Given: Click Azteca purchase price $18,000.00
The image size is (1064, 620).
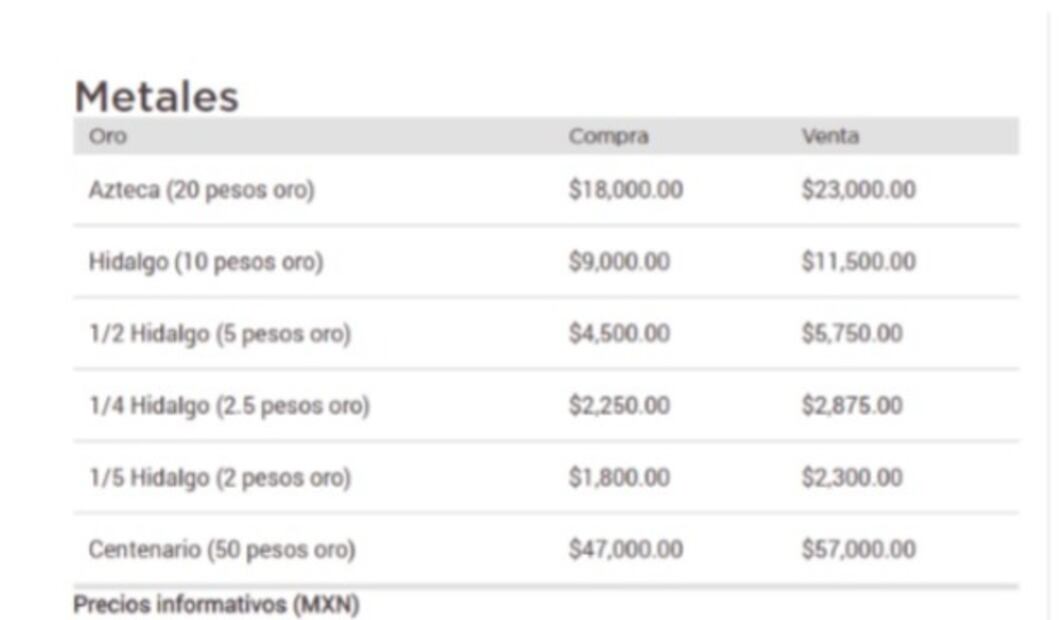Looking at the screenshot, I should click(x=626, y=190).
